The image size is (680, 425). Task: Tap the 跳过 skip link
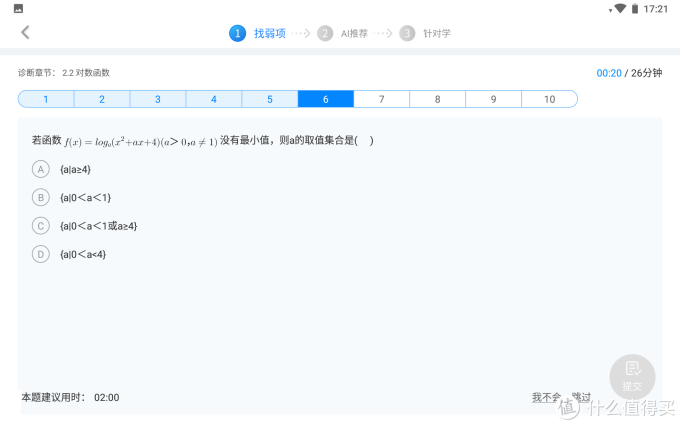[582, 397]
